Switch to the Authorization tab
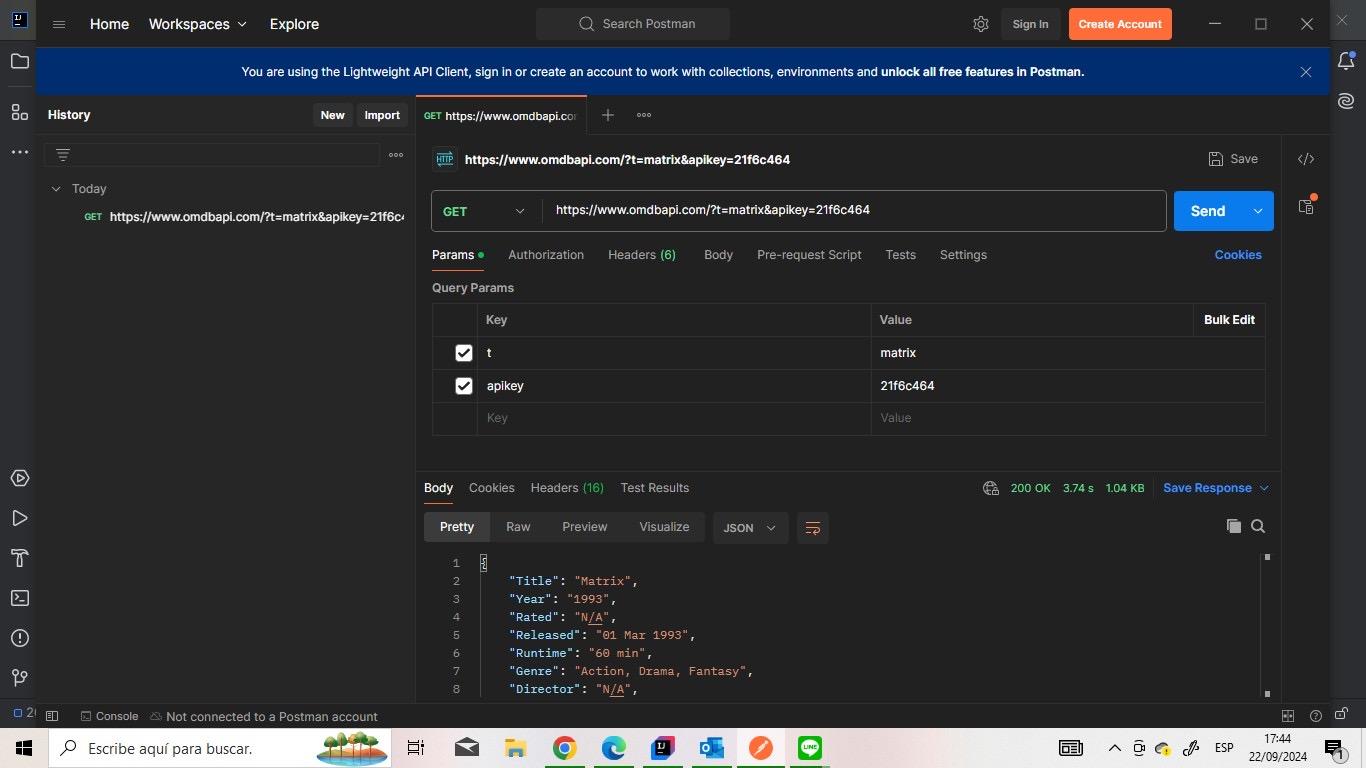Image resolution: width=1366 pixels, height=768 pixels. click(546, 255)
